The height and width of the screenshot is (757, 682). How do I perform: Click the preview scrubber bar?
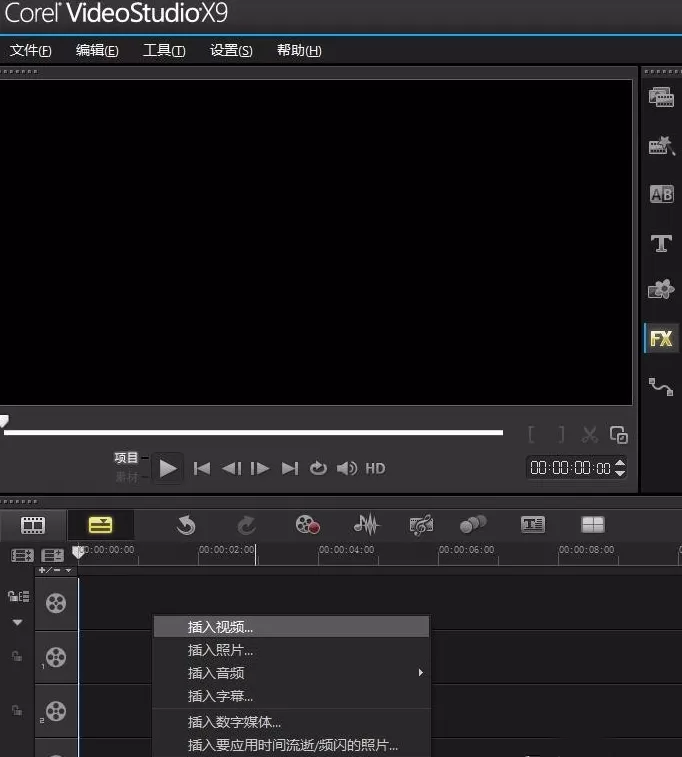253,433
